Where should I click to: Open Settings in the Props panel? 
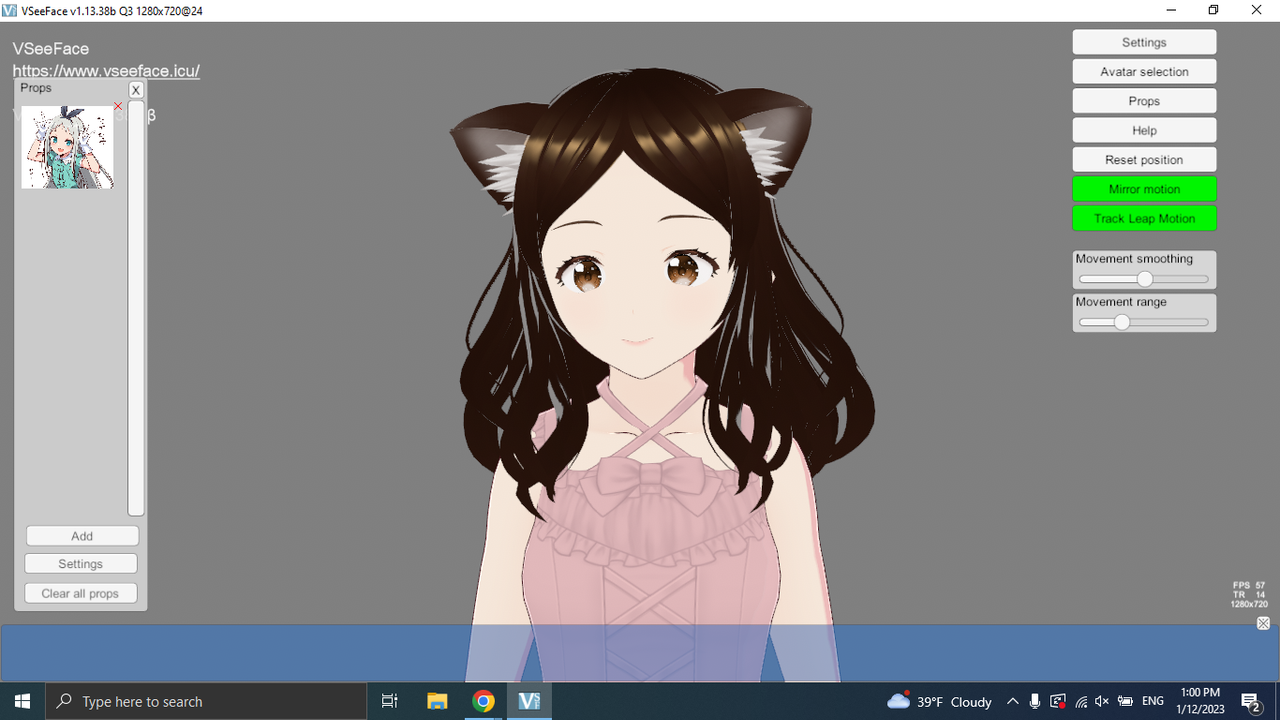tap(81, 564)
